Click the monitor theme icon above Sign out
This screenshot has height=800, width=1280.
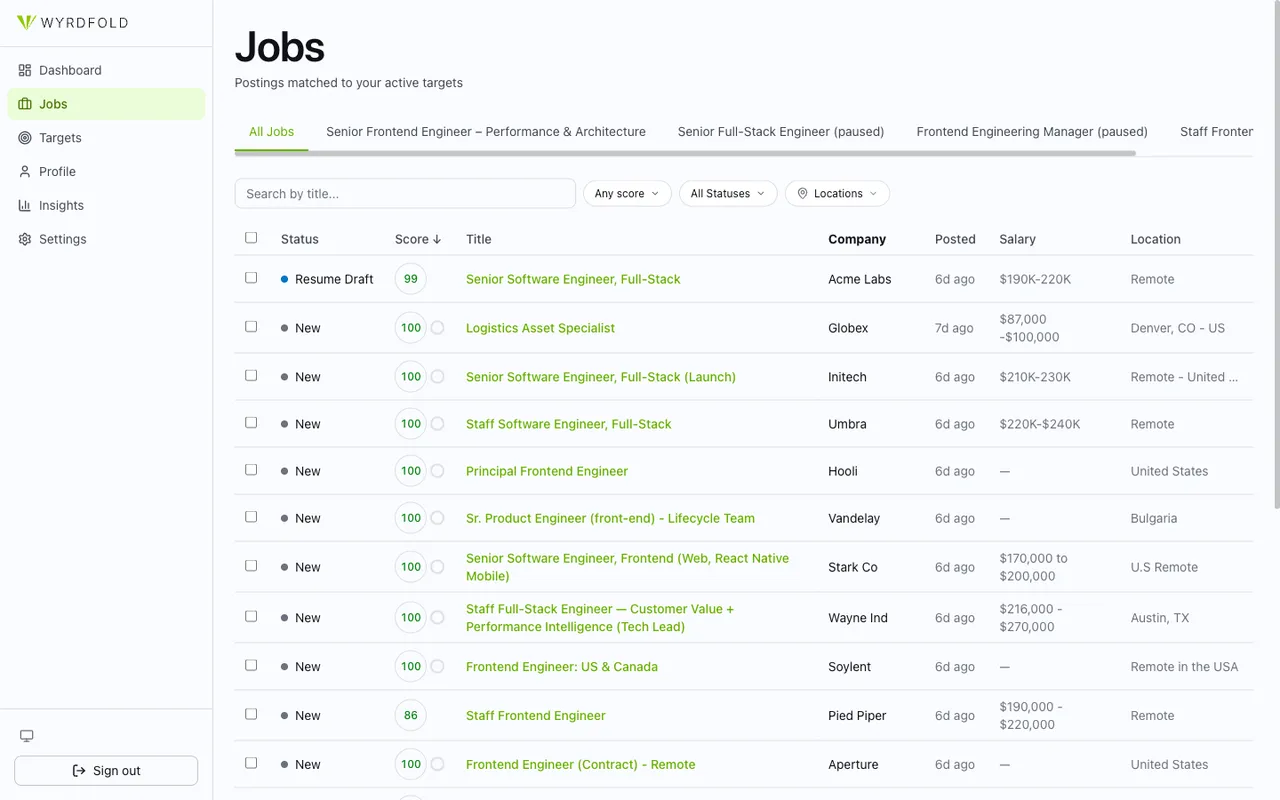[x=27, y=736]
